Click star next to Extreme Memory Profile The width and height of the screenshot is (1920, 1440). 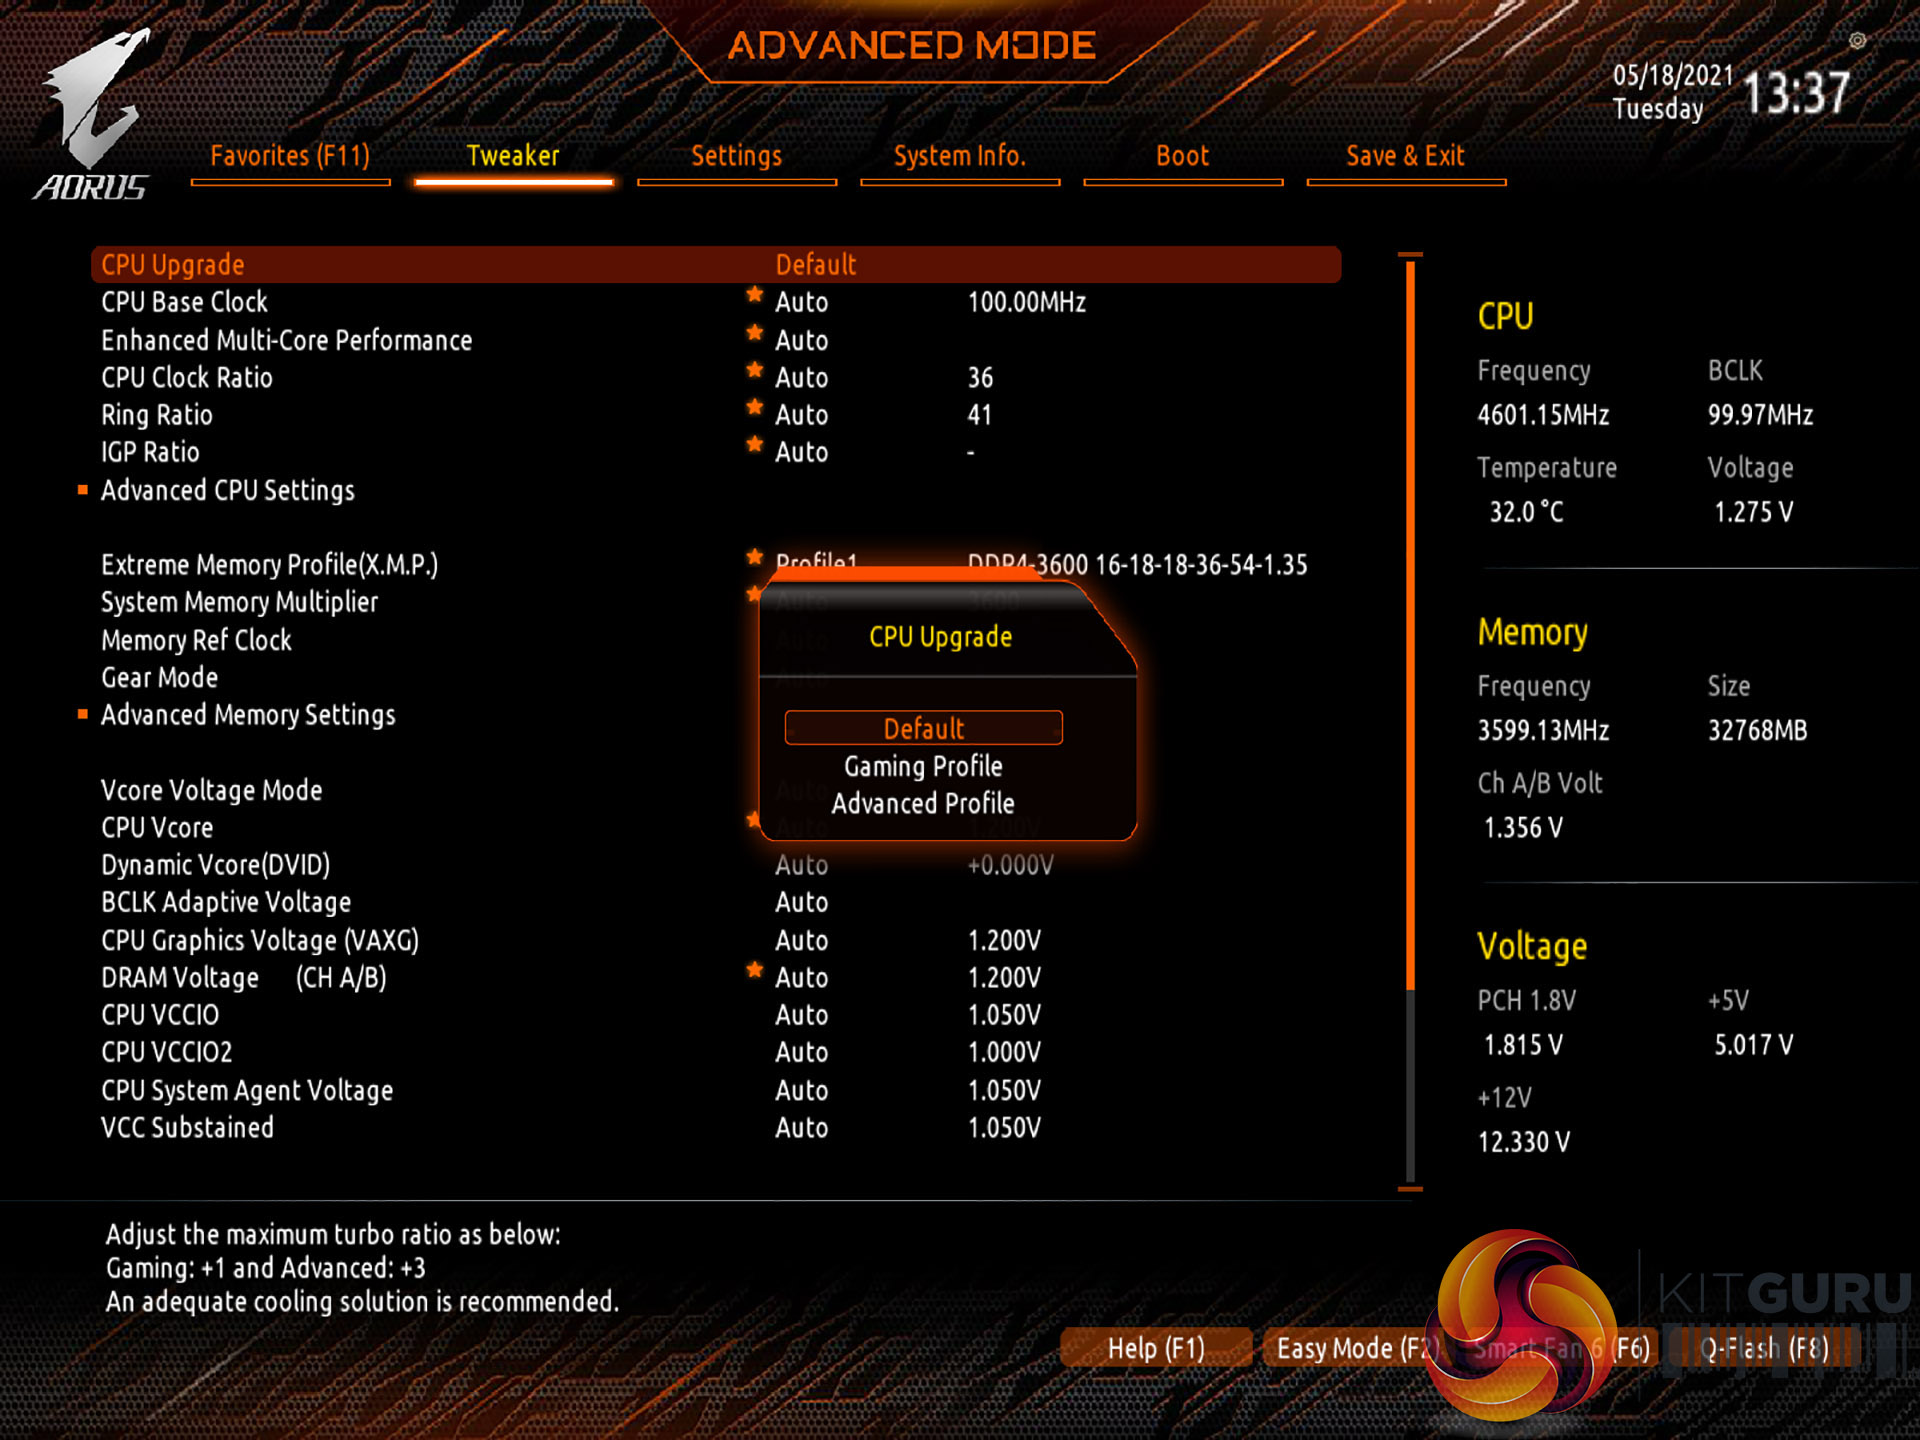(755, 557)
